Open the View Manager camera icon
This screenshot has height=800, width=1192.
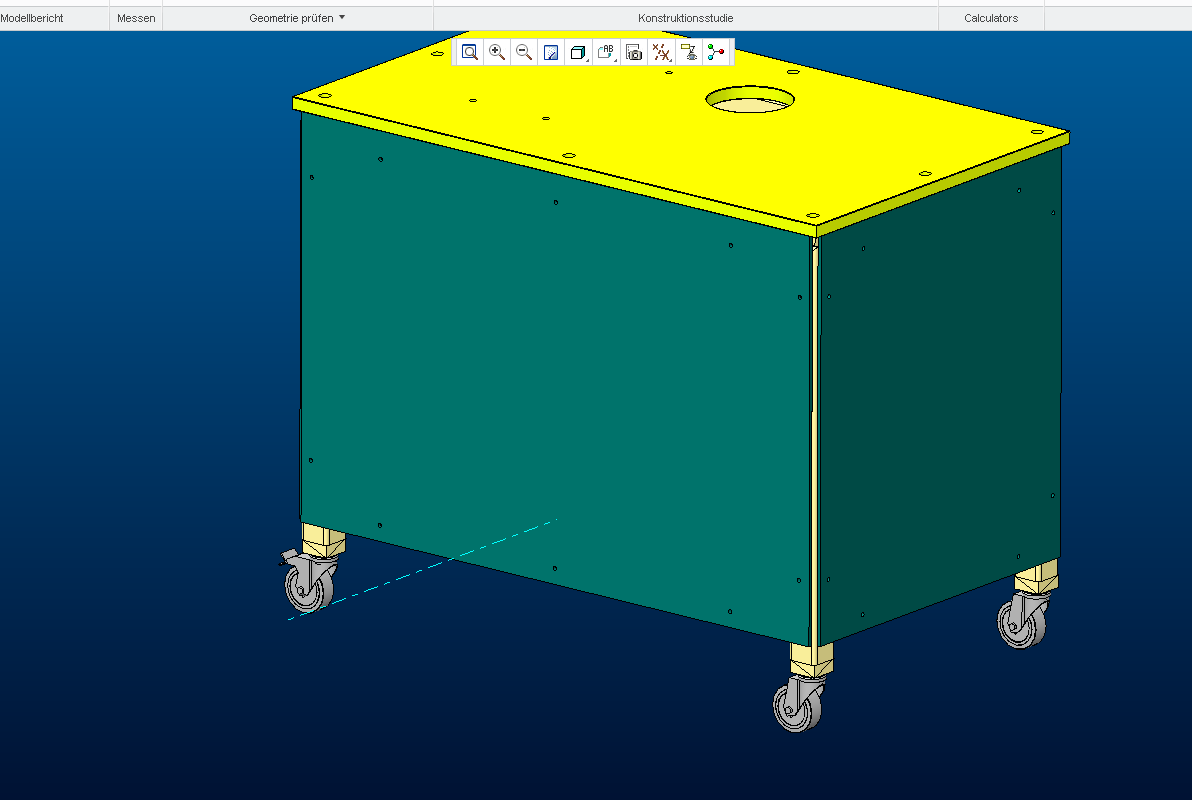tap(634, 53)
